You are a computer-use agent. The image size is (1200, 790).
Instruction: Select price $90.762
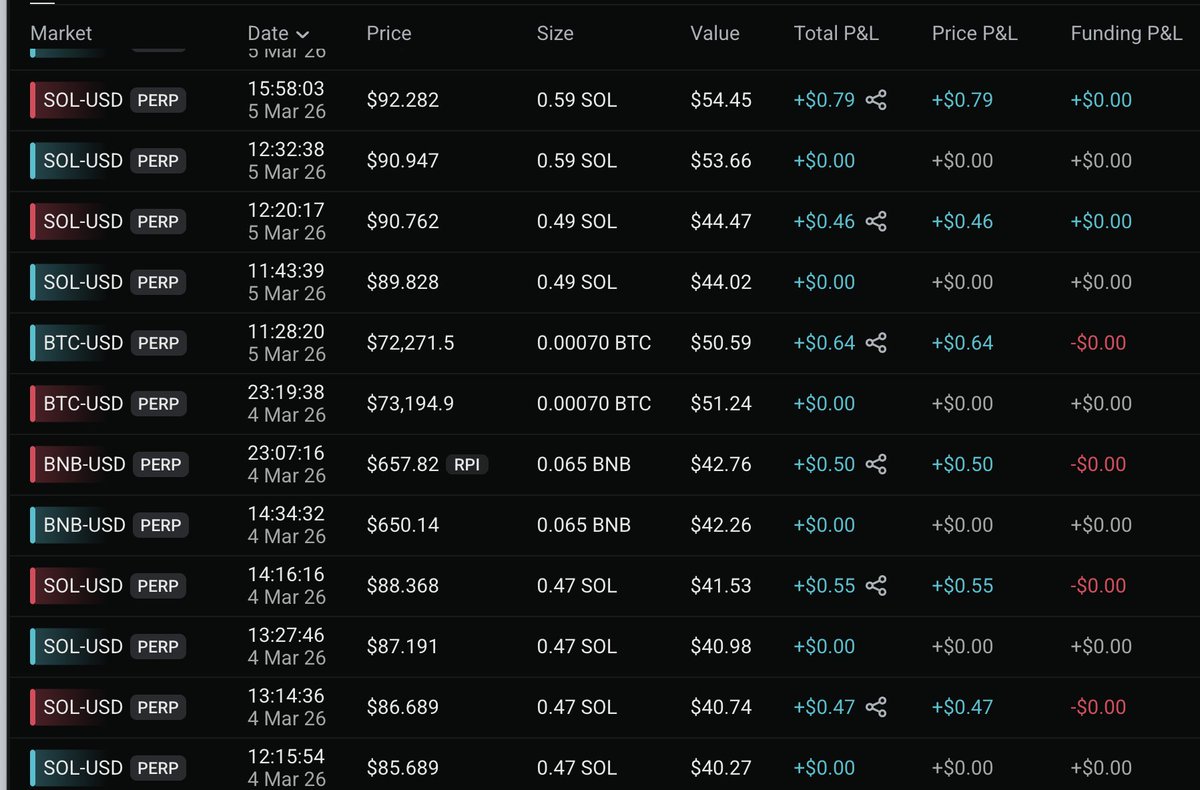pos(403,221)
